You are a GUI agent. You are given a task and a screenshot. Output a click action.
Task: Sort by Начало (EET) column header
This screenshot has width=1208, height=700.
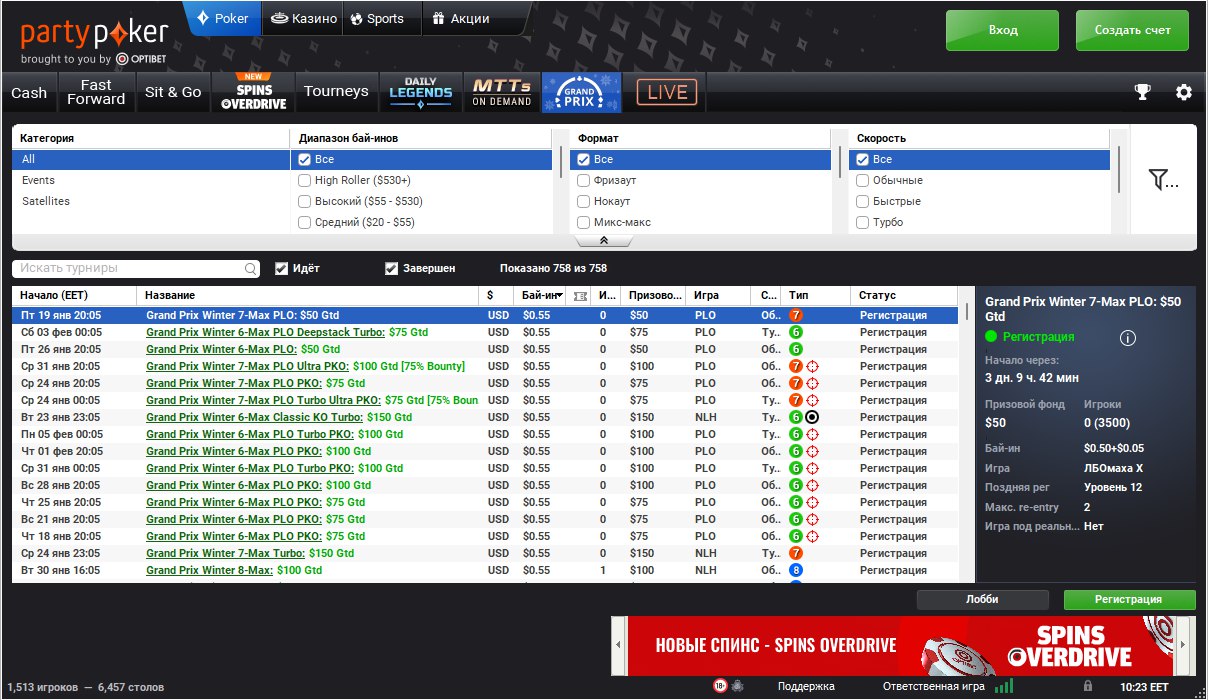point(75,295)
